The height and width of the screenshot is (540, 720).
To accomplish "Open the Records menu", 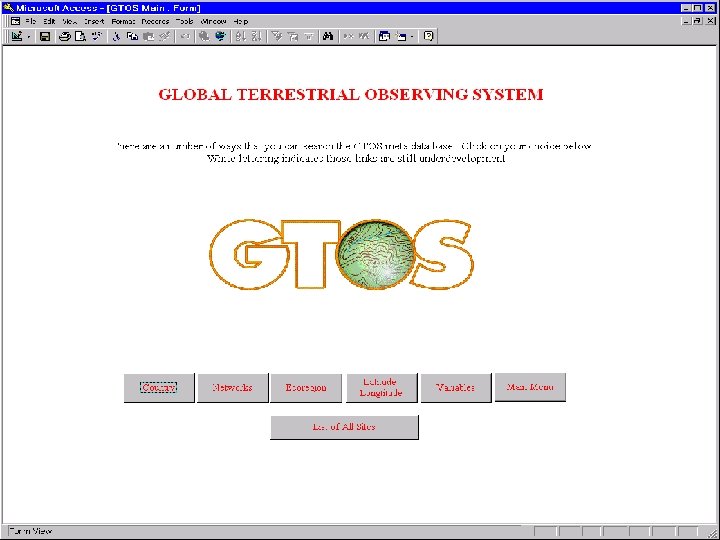I will (x=155, y=21).
